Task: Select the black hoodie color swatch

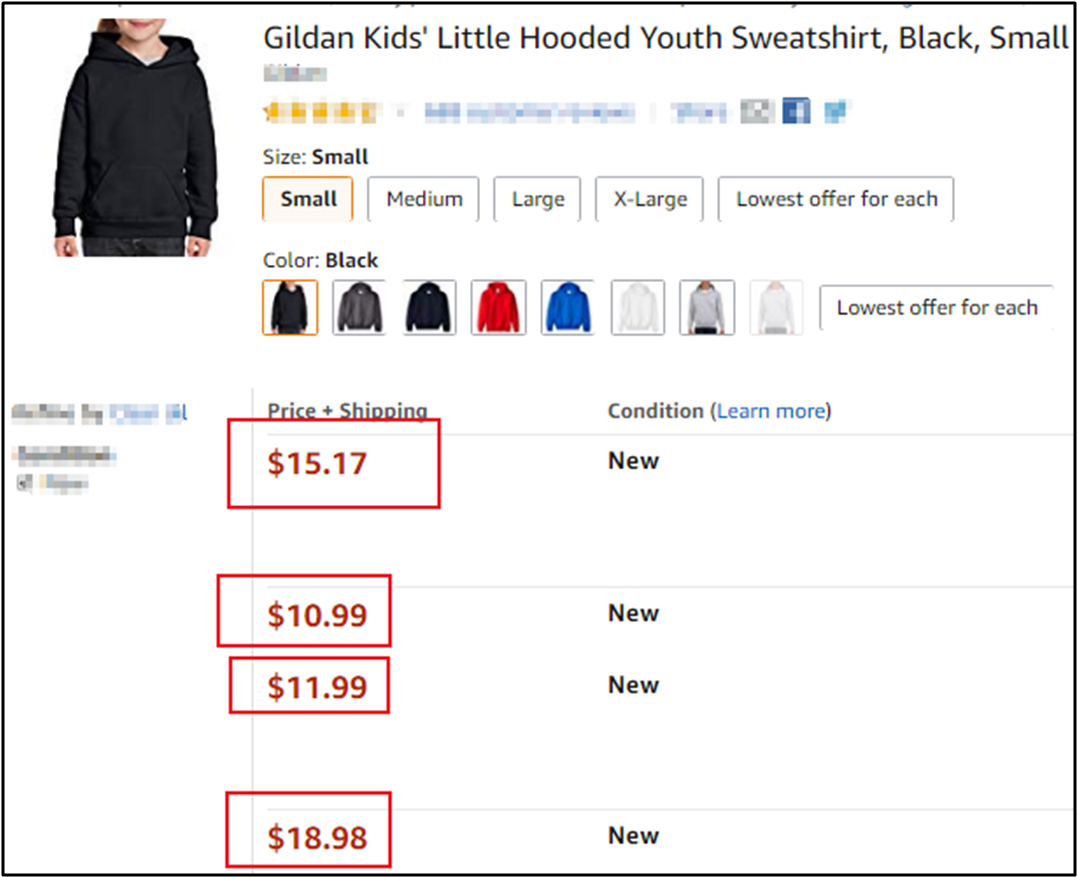Action: tap(290, 307)
